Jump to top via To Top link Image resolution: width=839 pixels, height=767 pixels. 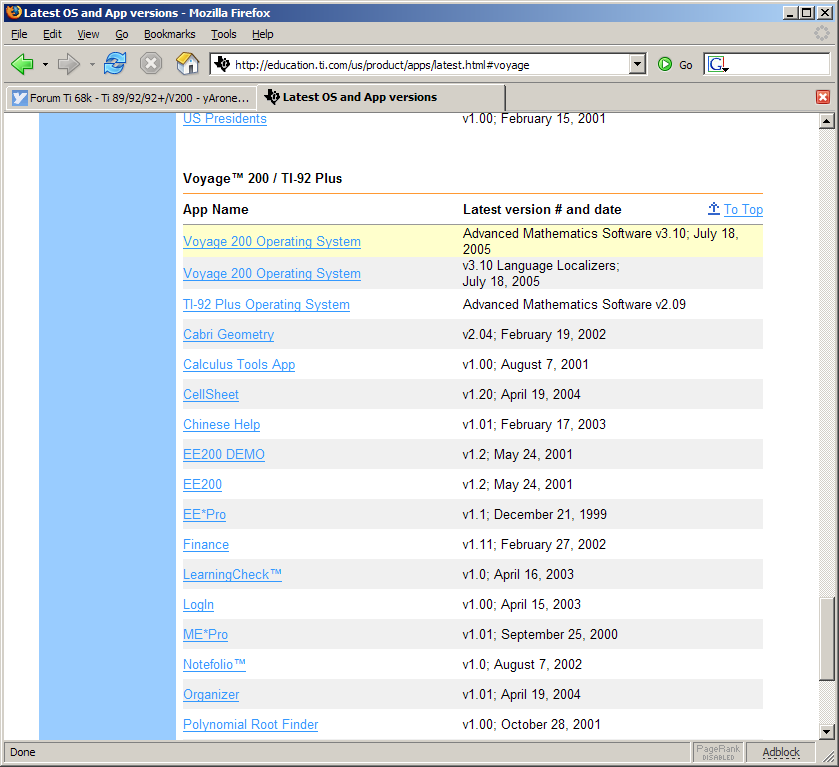click(x=743, y=209)
